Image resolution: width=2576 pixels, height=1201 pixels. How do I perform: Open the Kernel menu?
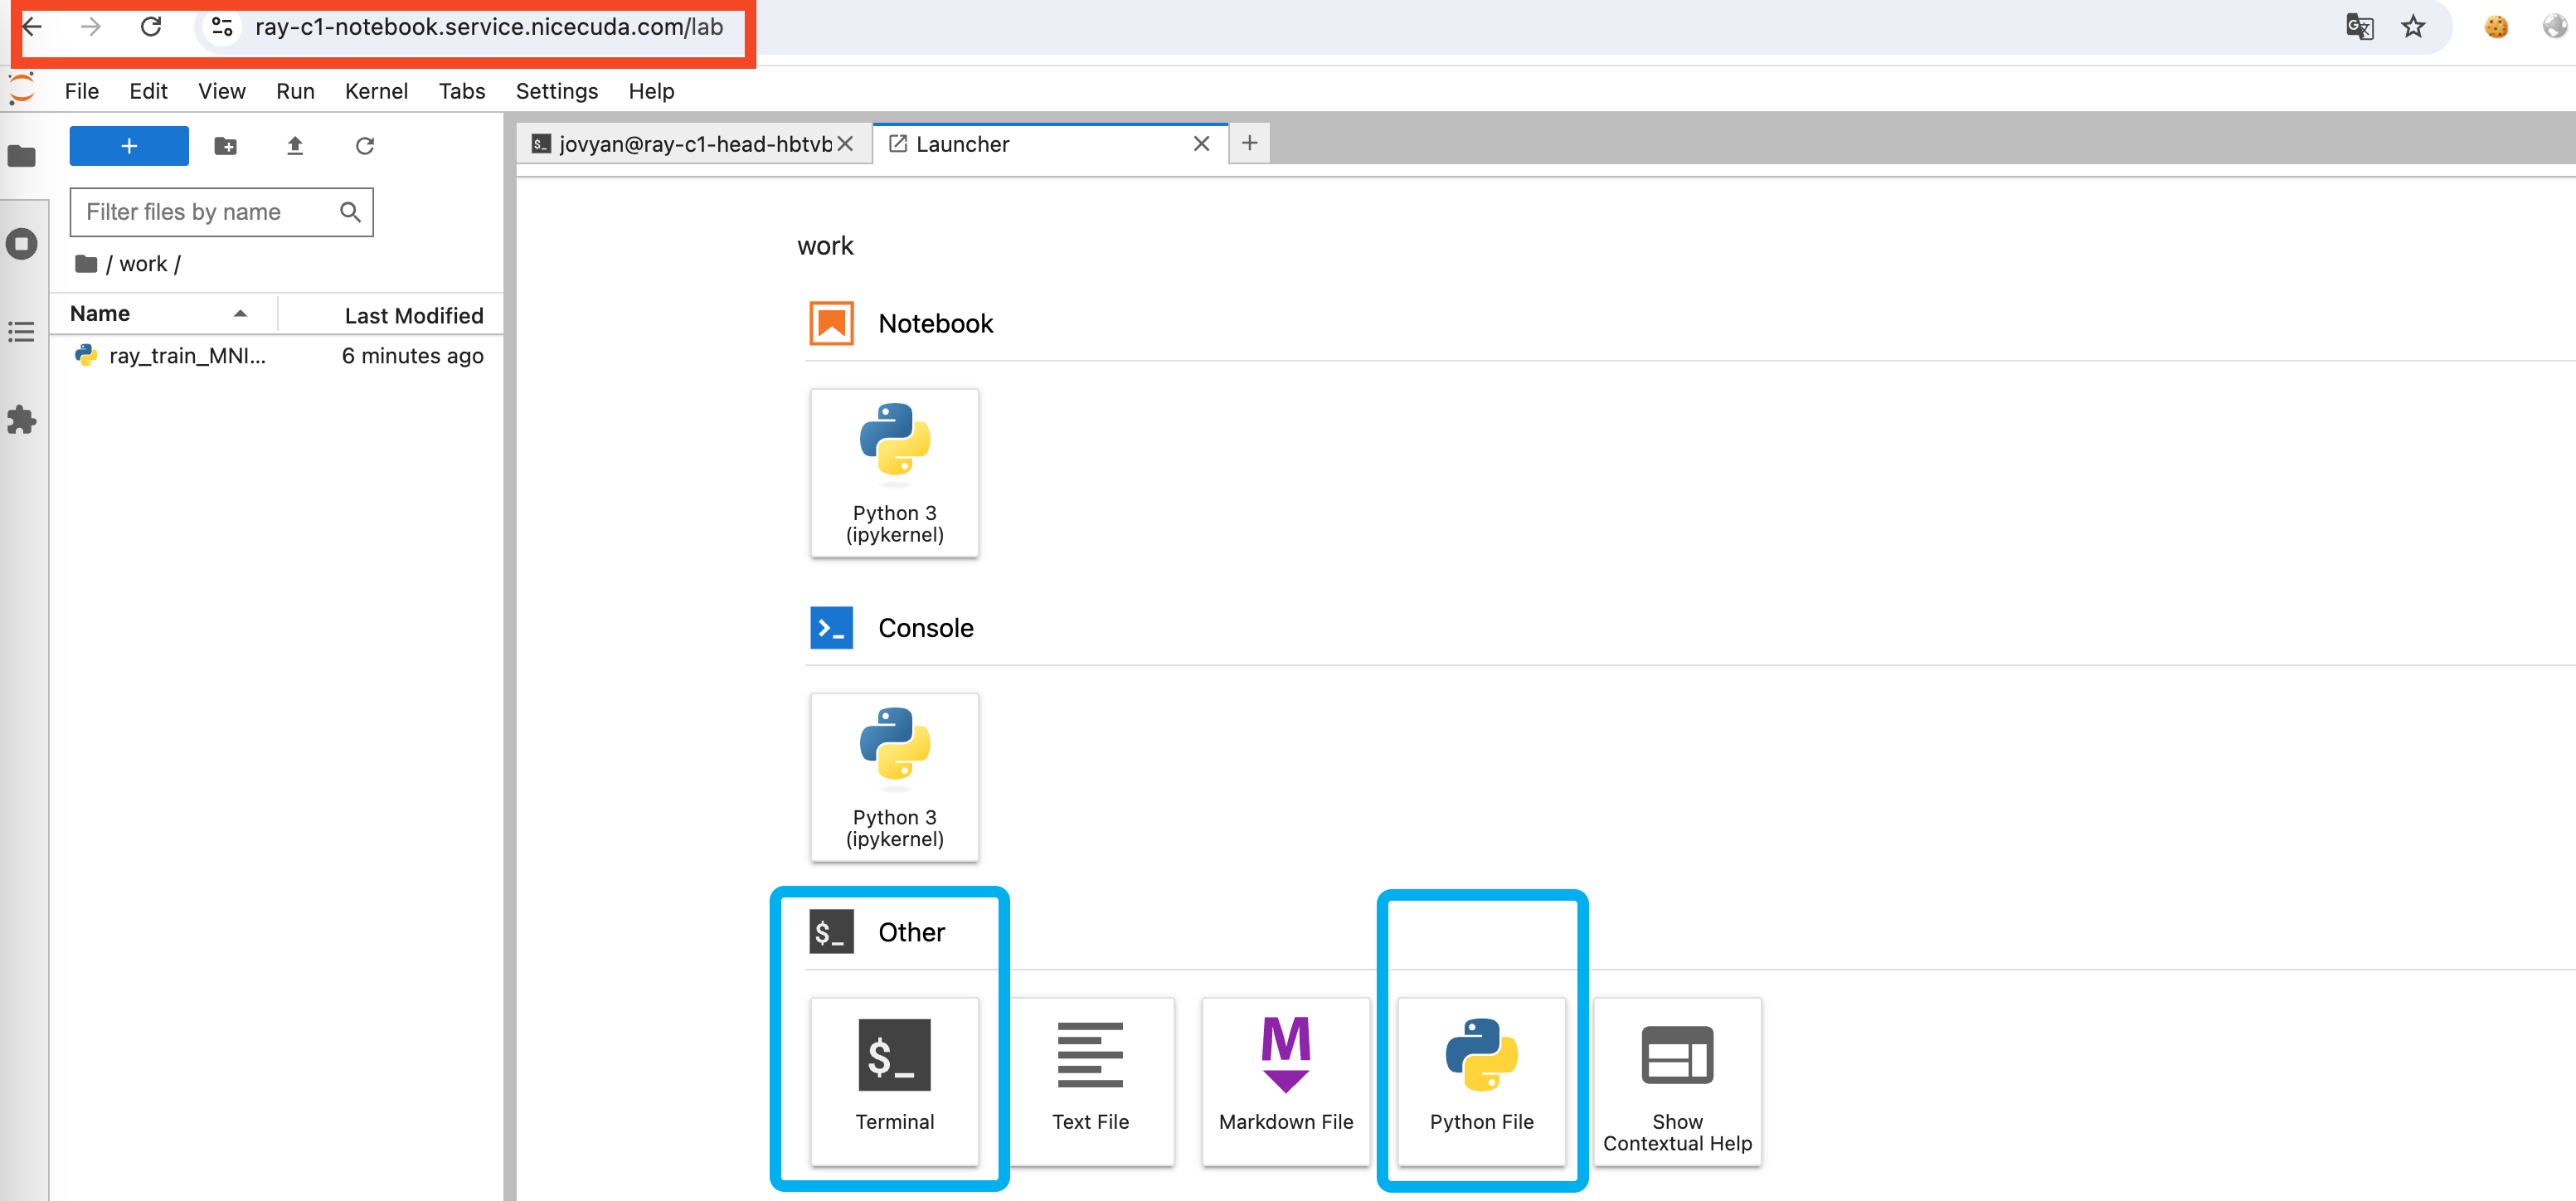[375, 91]
